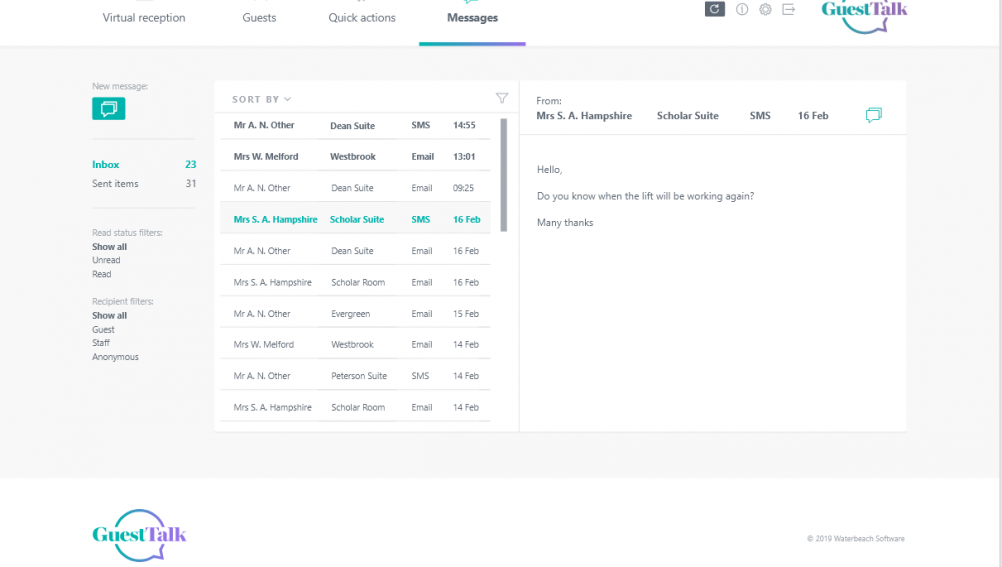Open the message list filter funnel icon

click(x=502, y=98)
